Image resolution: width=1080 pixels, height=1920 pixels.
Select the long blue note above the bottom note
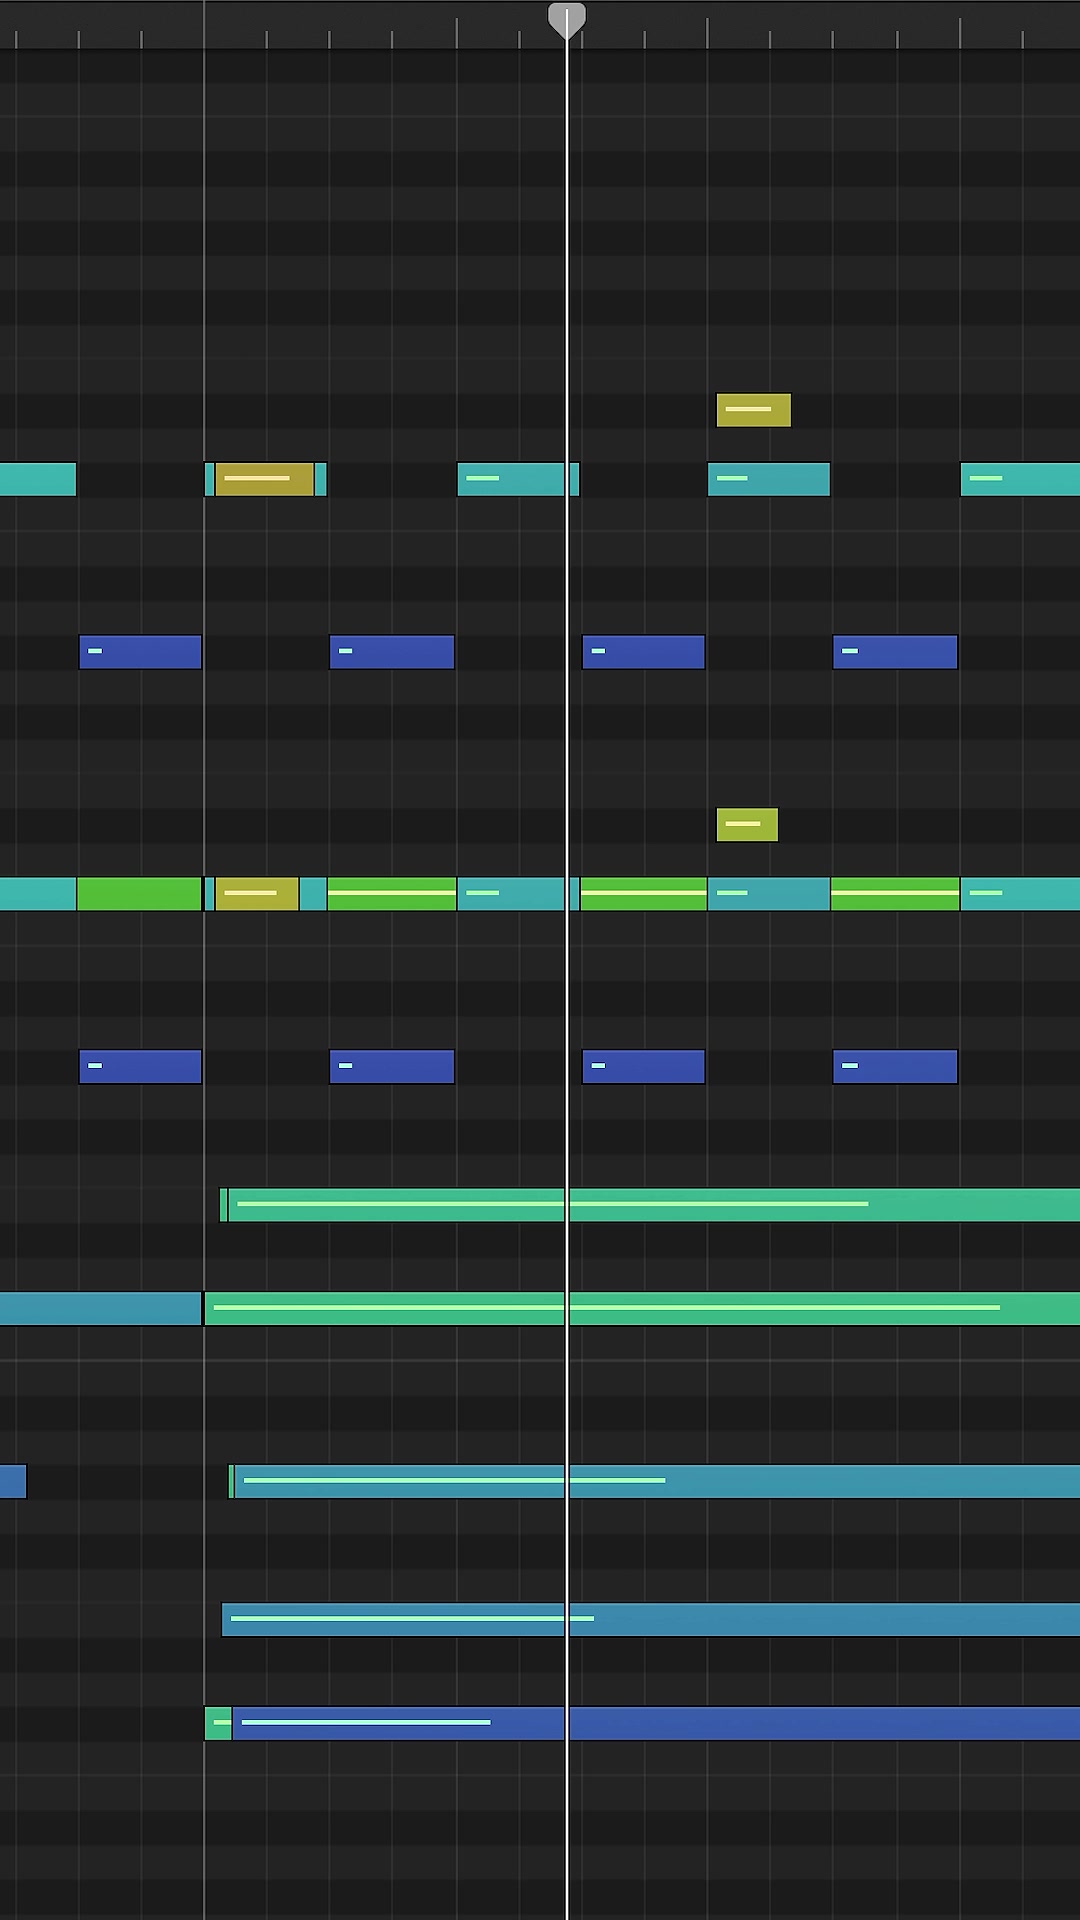[651, 1619]
